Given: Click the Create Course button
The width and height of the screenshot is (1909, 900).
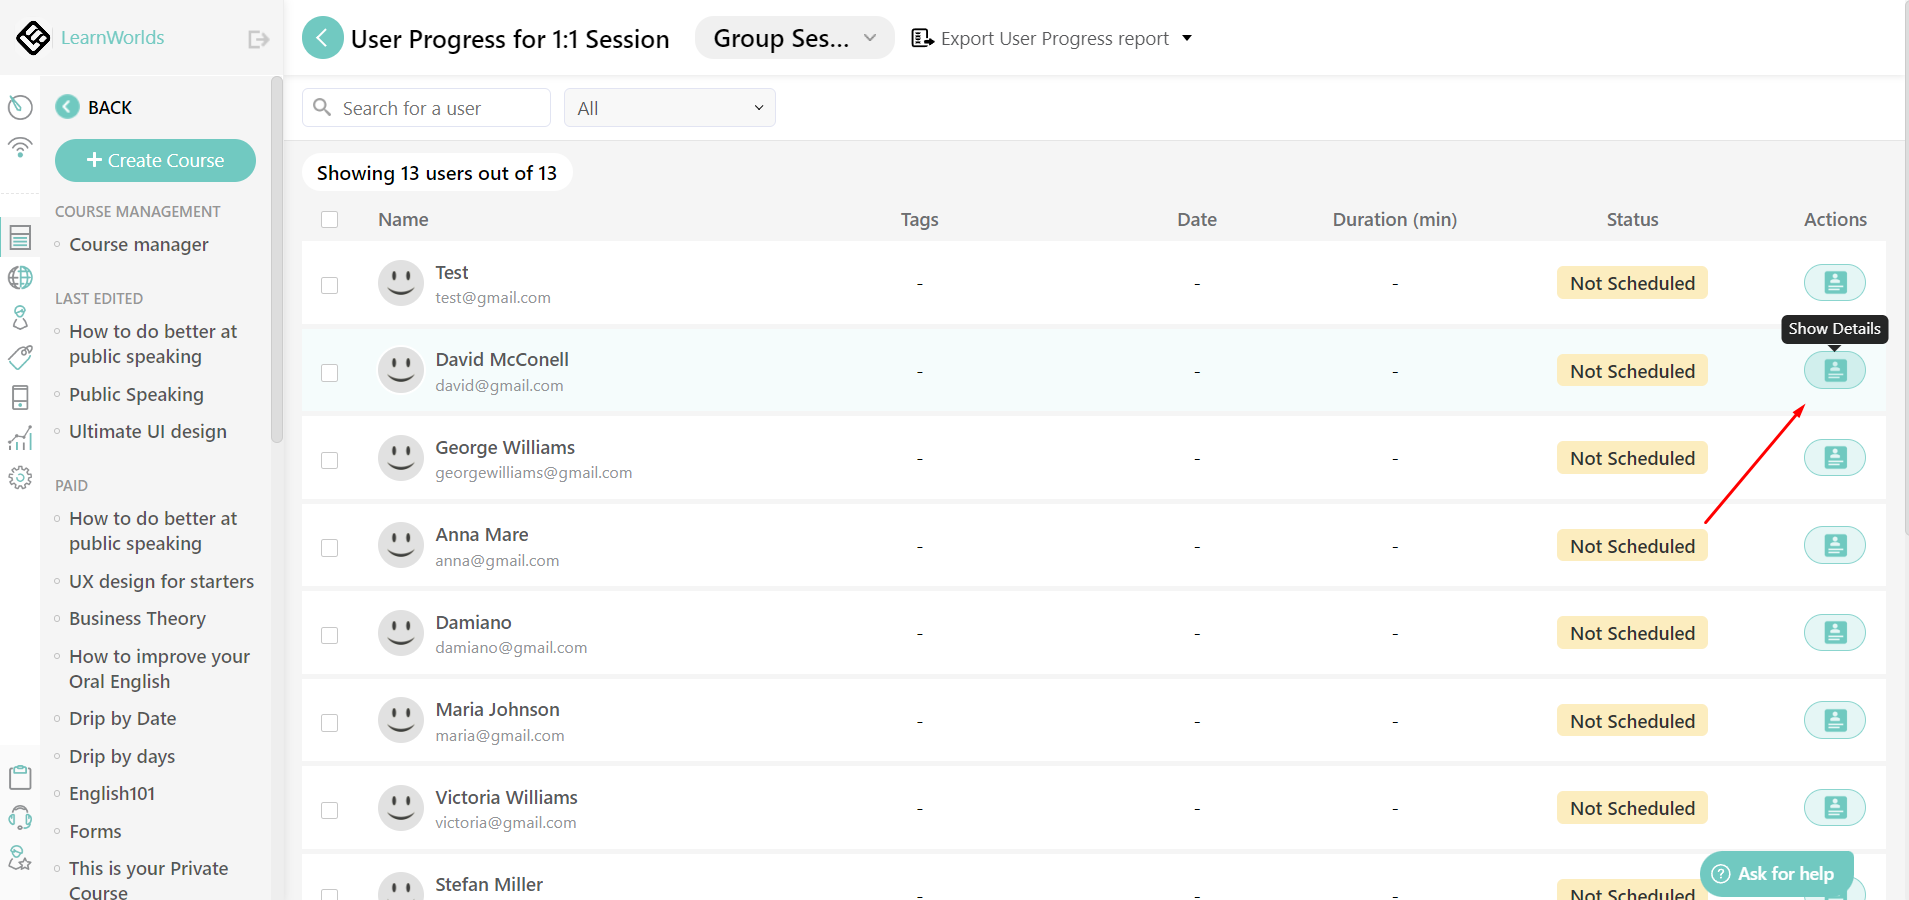Looking at the screenshot, I should (155, 160).
